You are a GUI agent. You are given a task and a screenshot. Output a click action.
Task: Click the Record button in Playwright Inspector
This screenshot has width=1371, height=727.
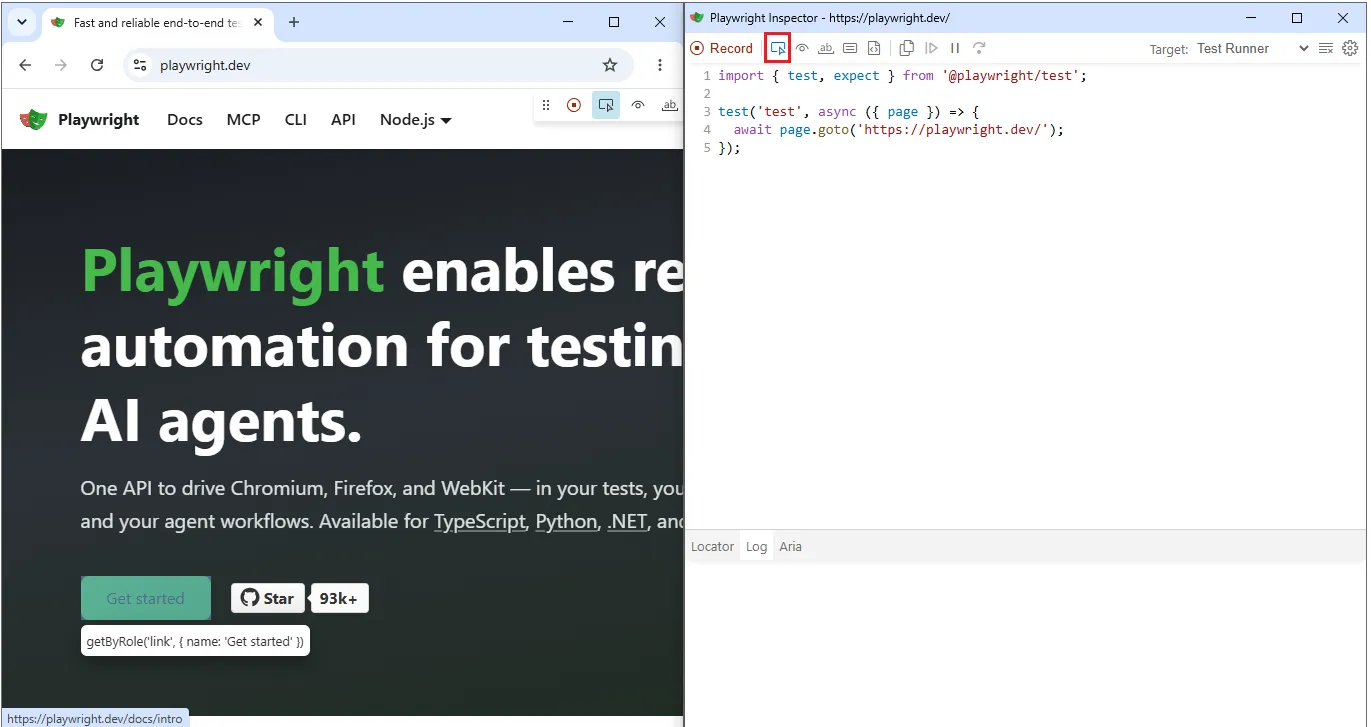(x=721, y=48)
